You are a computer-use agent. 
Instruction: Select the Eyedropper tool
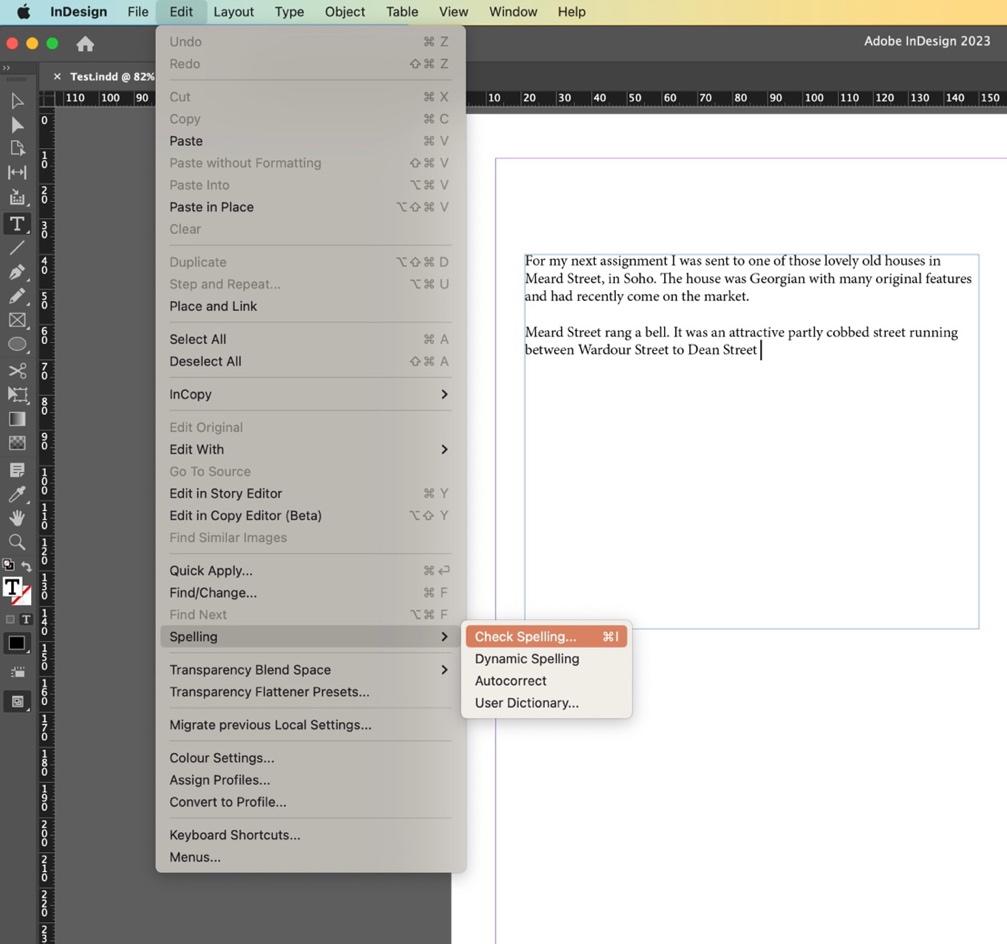17,494
